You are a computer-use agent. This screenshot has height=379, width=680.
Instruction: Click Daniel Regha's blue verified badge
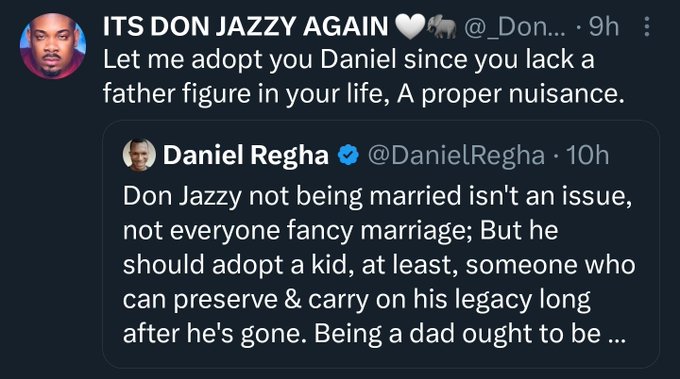pyautogui.click(x=348, y=156)
